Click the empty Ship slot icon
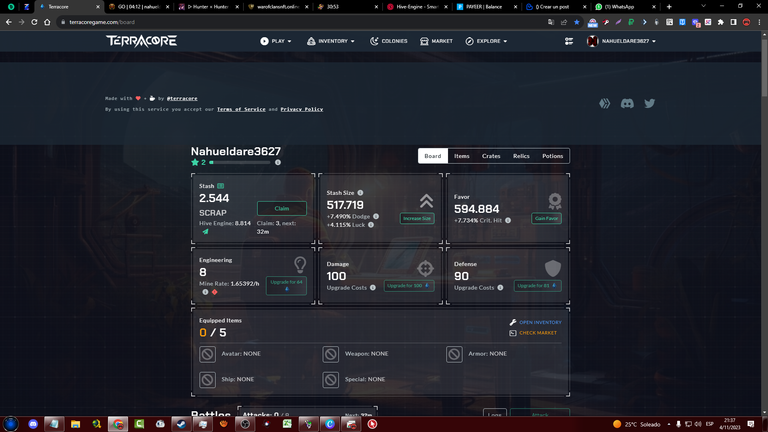 pyautogui.click(x=207, y=379)
